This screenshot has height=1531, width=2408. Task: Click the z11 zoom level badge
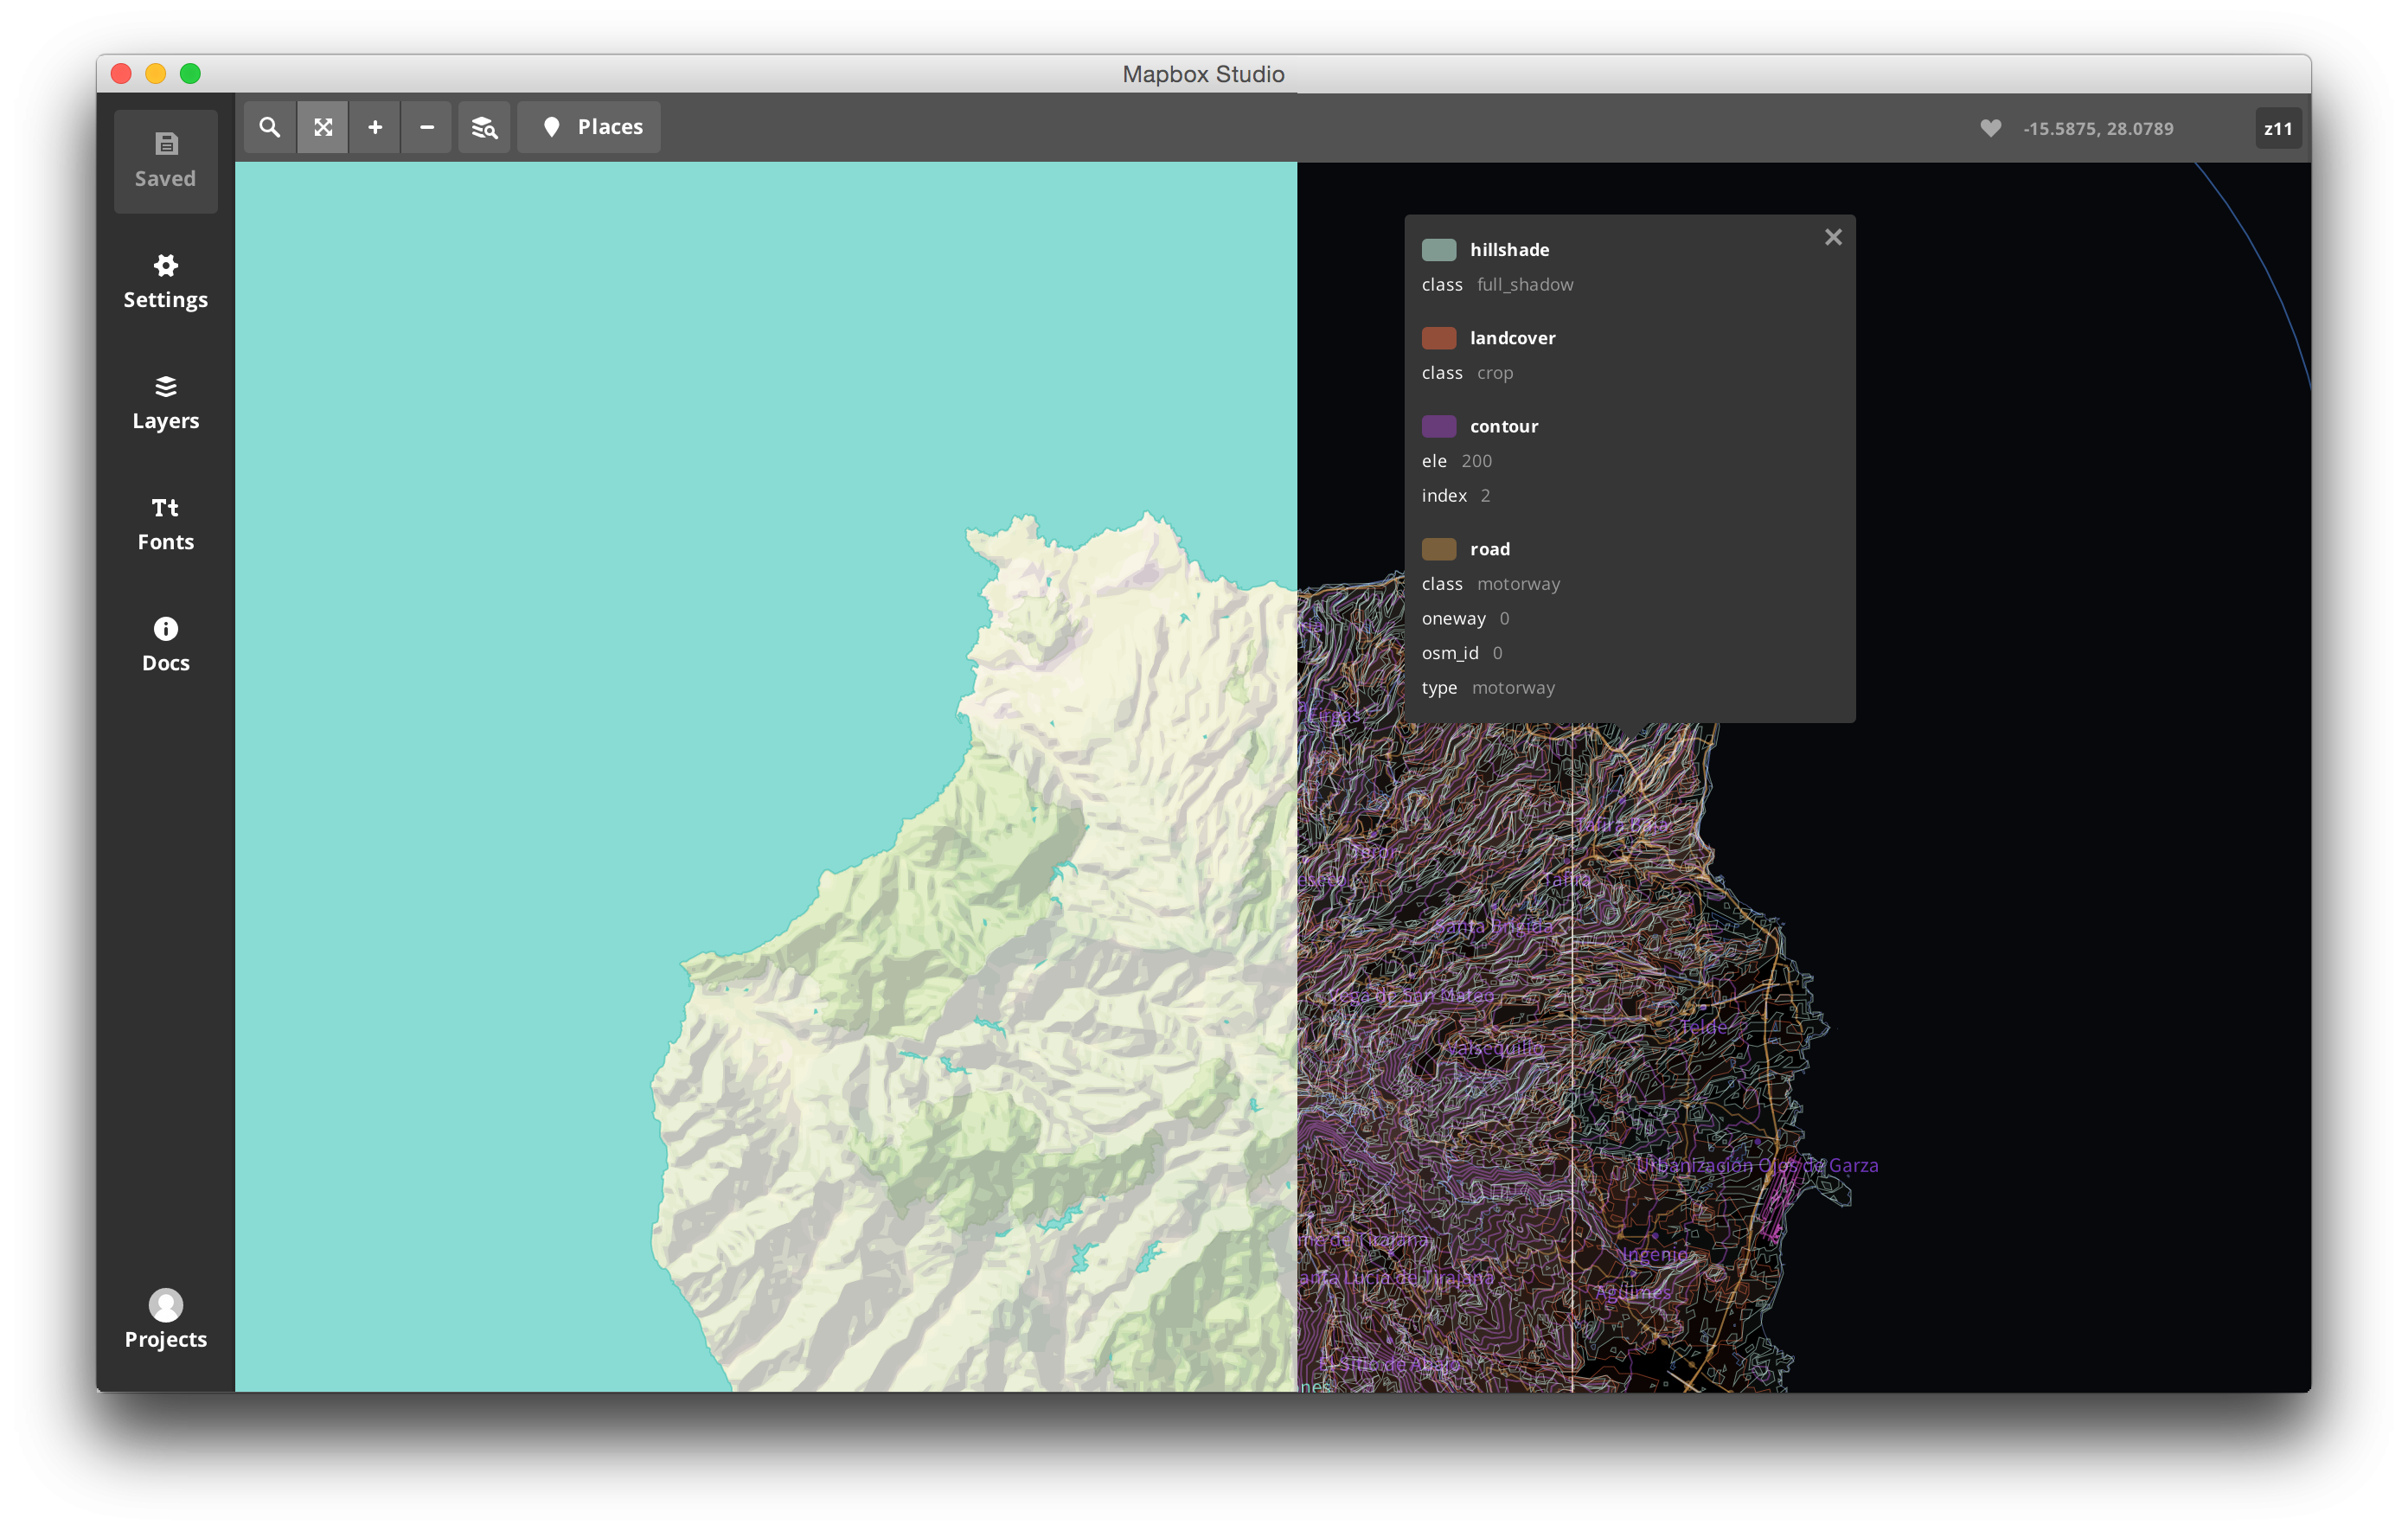tap(2277, 128)
